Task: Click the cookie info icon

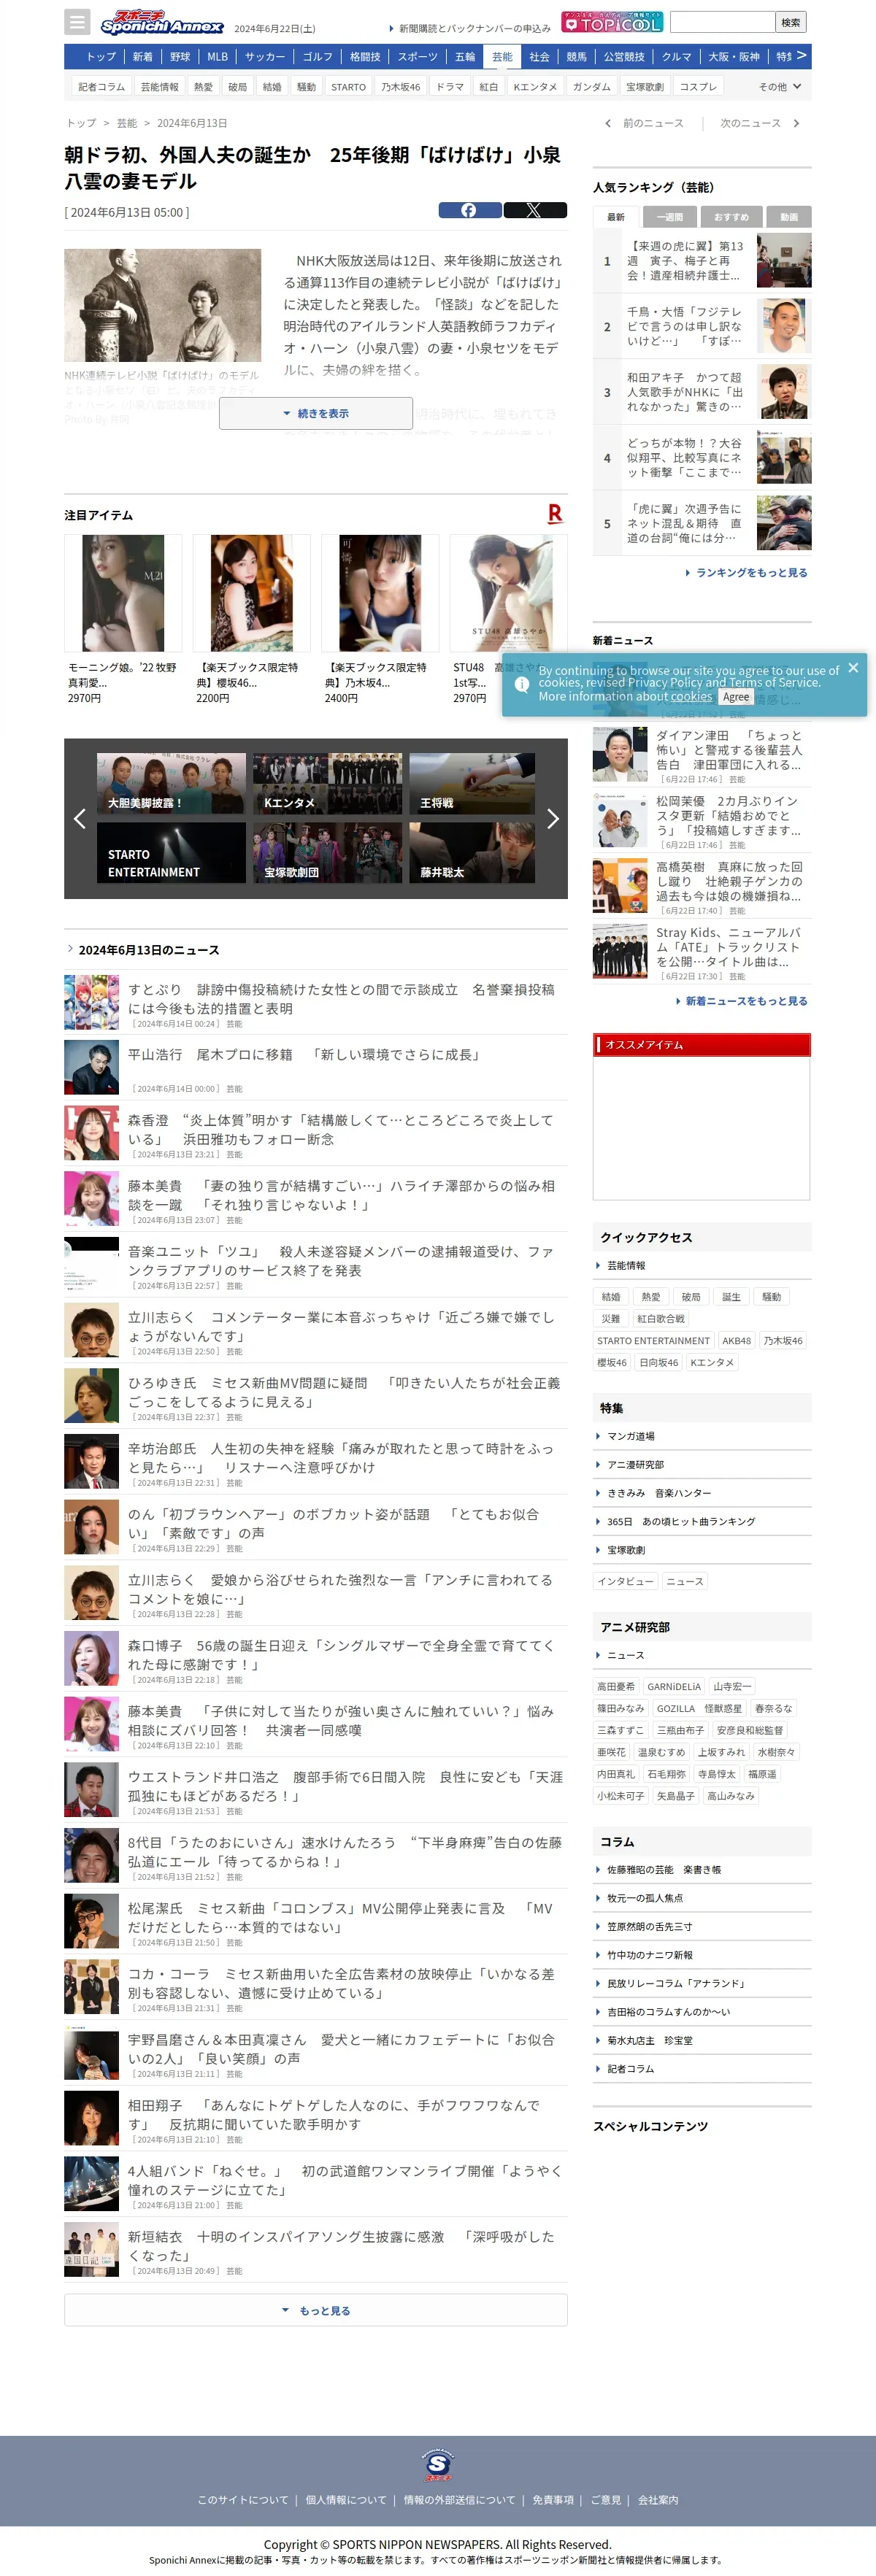Action: 521,684
